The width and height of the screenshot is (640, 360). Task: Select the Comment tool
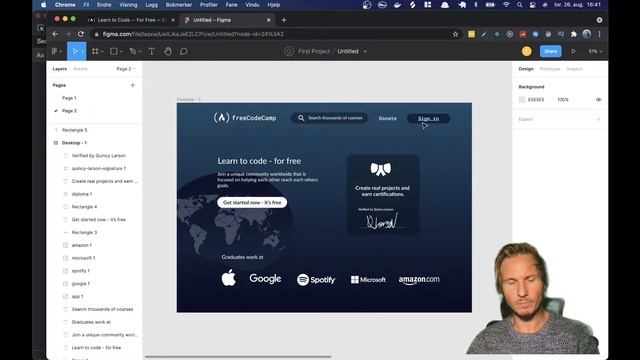click(x=184, y=51)
